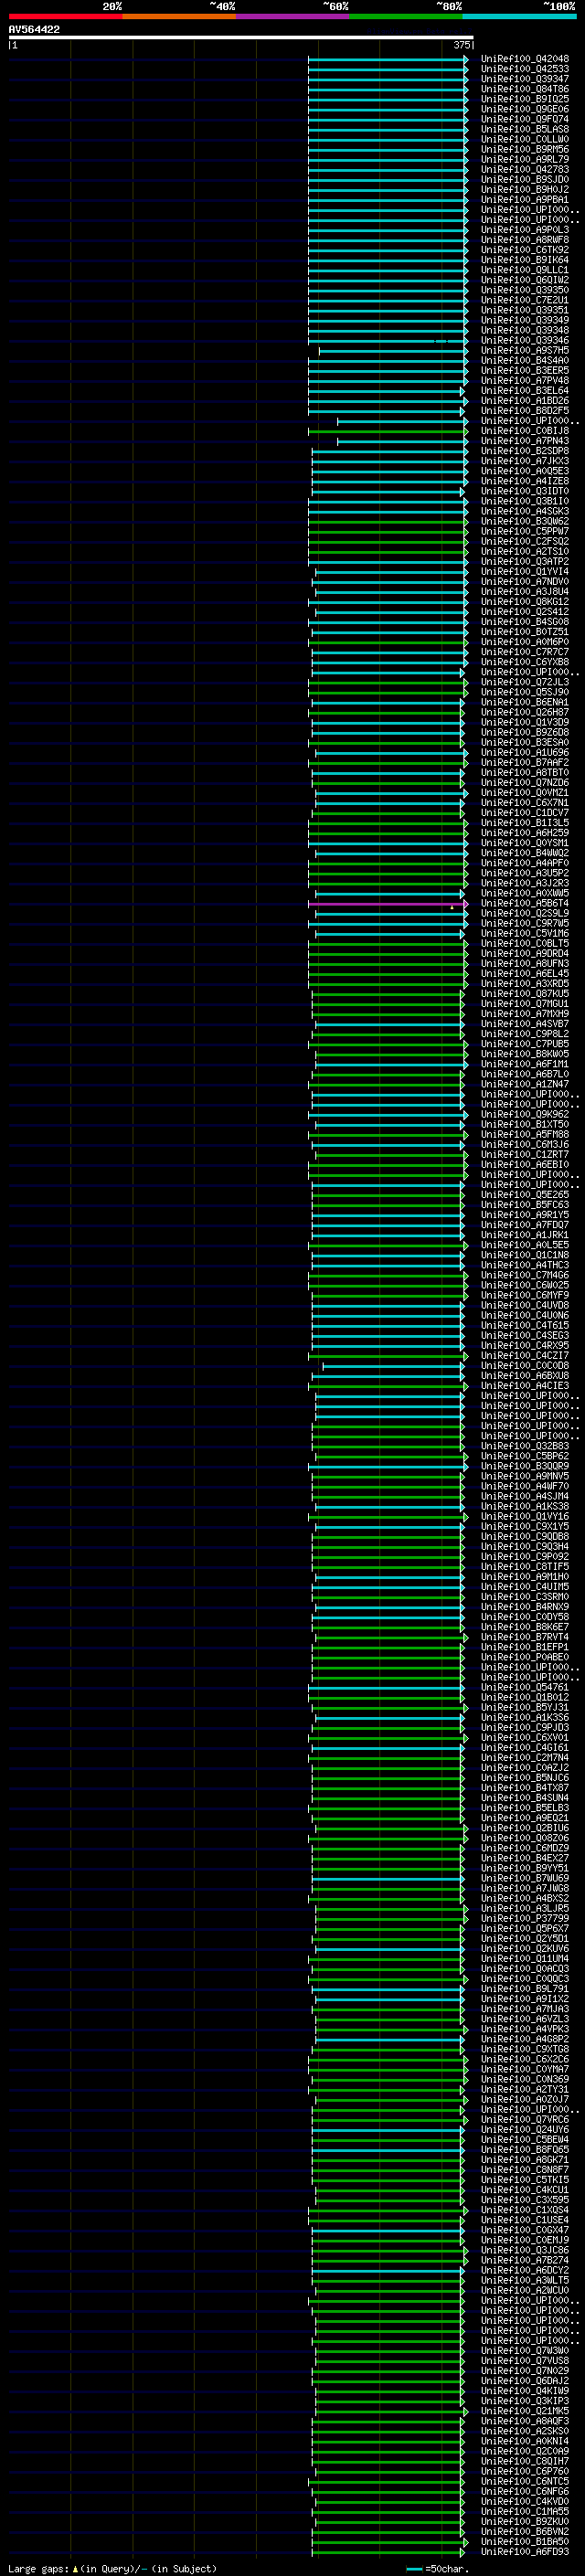Click the white query bar under AV564422
585x2576 pixels.
tap(241, 38)
